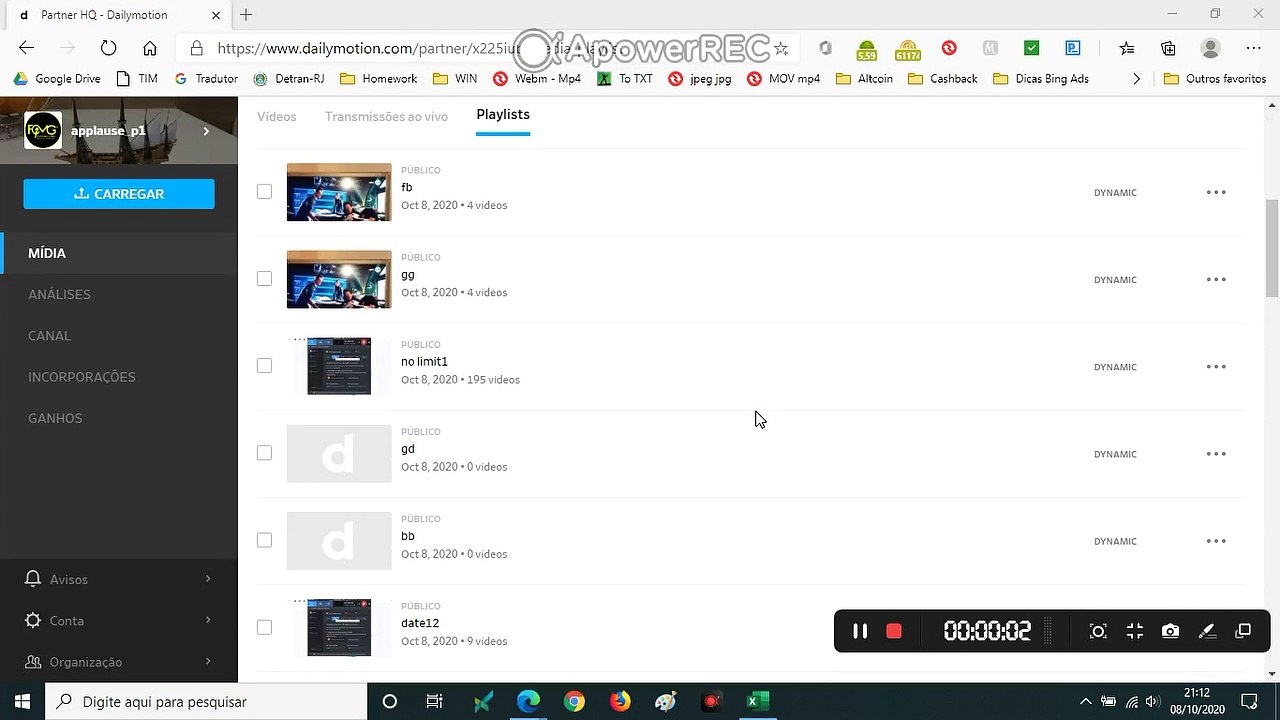The width and height of the screenshot is (1280, 720).
Task: Tick the checkbox for playlist no limit1
Action: pyautogui.click(x=264, y=365)
